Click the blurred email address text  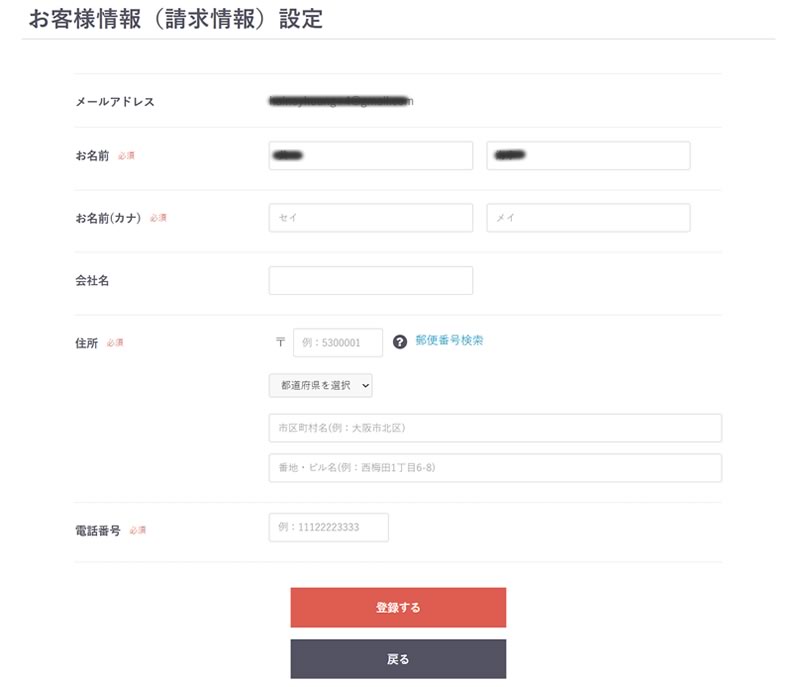click(x=340, y=101)
